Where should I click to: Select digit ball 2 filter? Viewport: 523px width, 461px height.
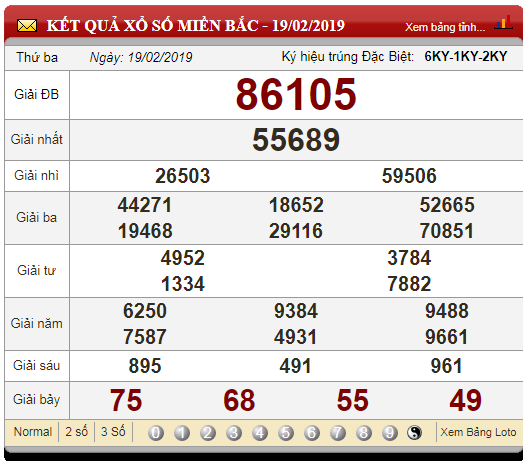[208, 433]
